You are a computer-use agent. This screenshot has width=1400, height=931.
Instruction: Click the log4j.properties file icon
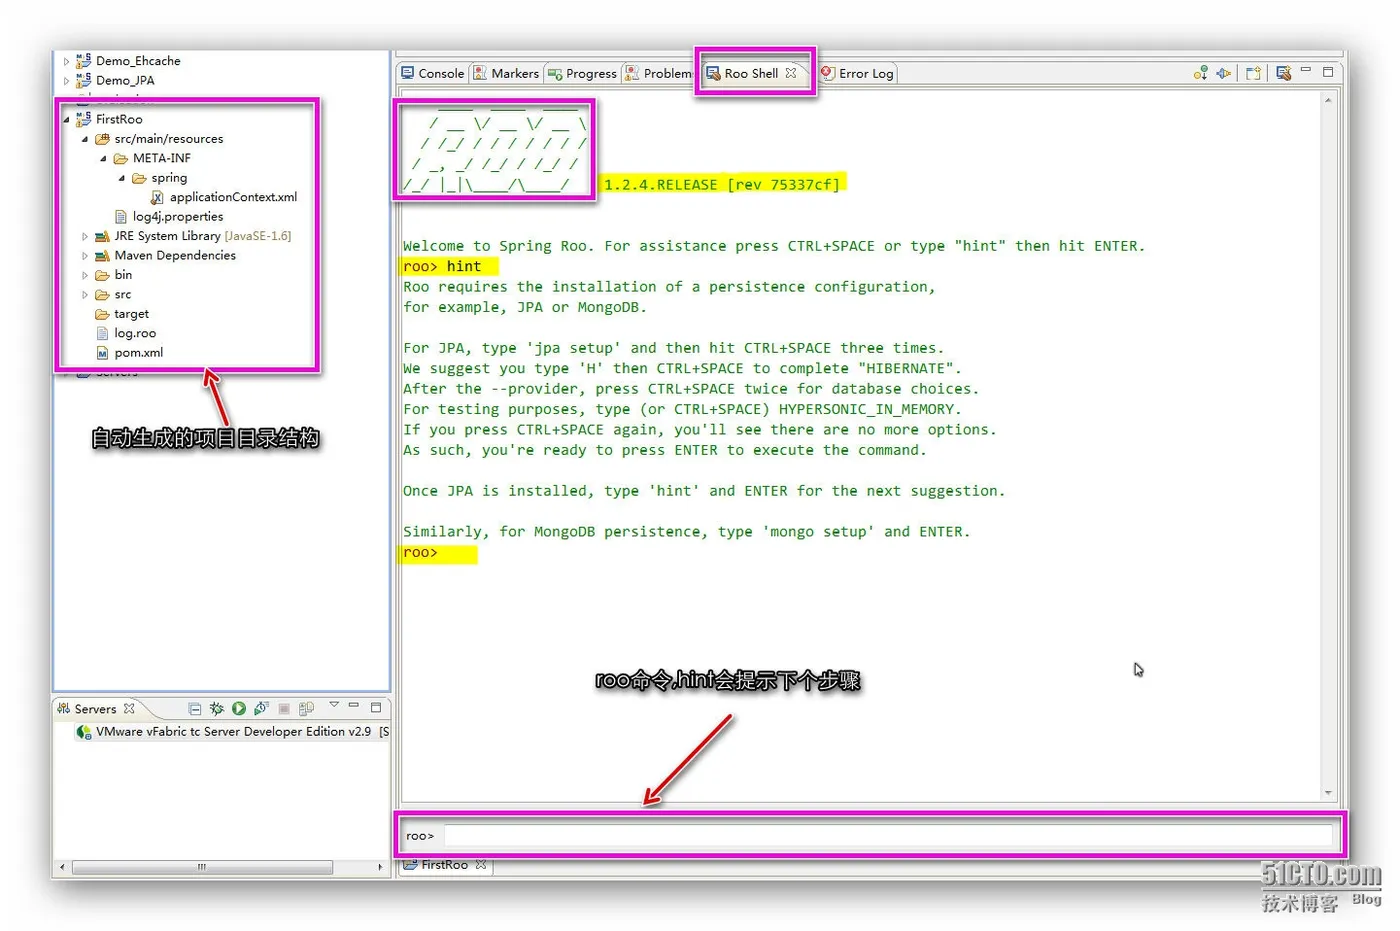121,217
